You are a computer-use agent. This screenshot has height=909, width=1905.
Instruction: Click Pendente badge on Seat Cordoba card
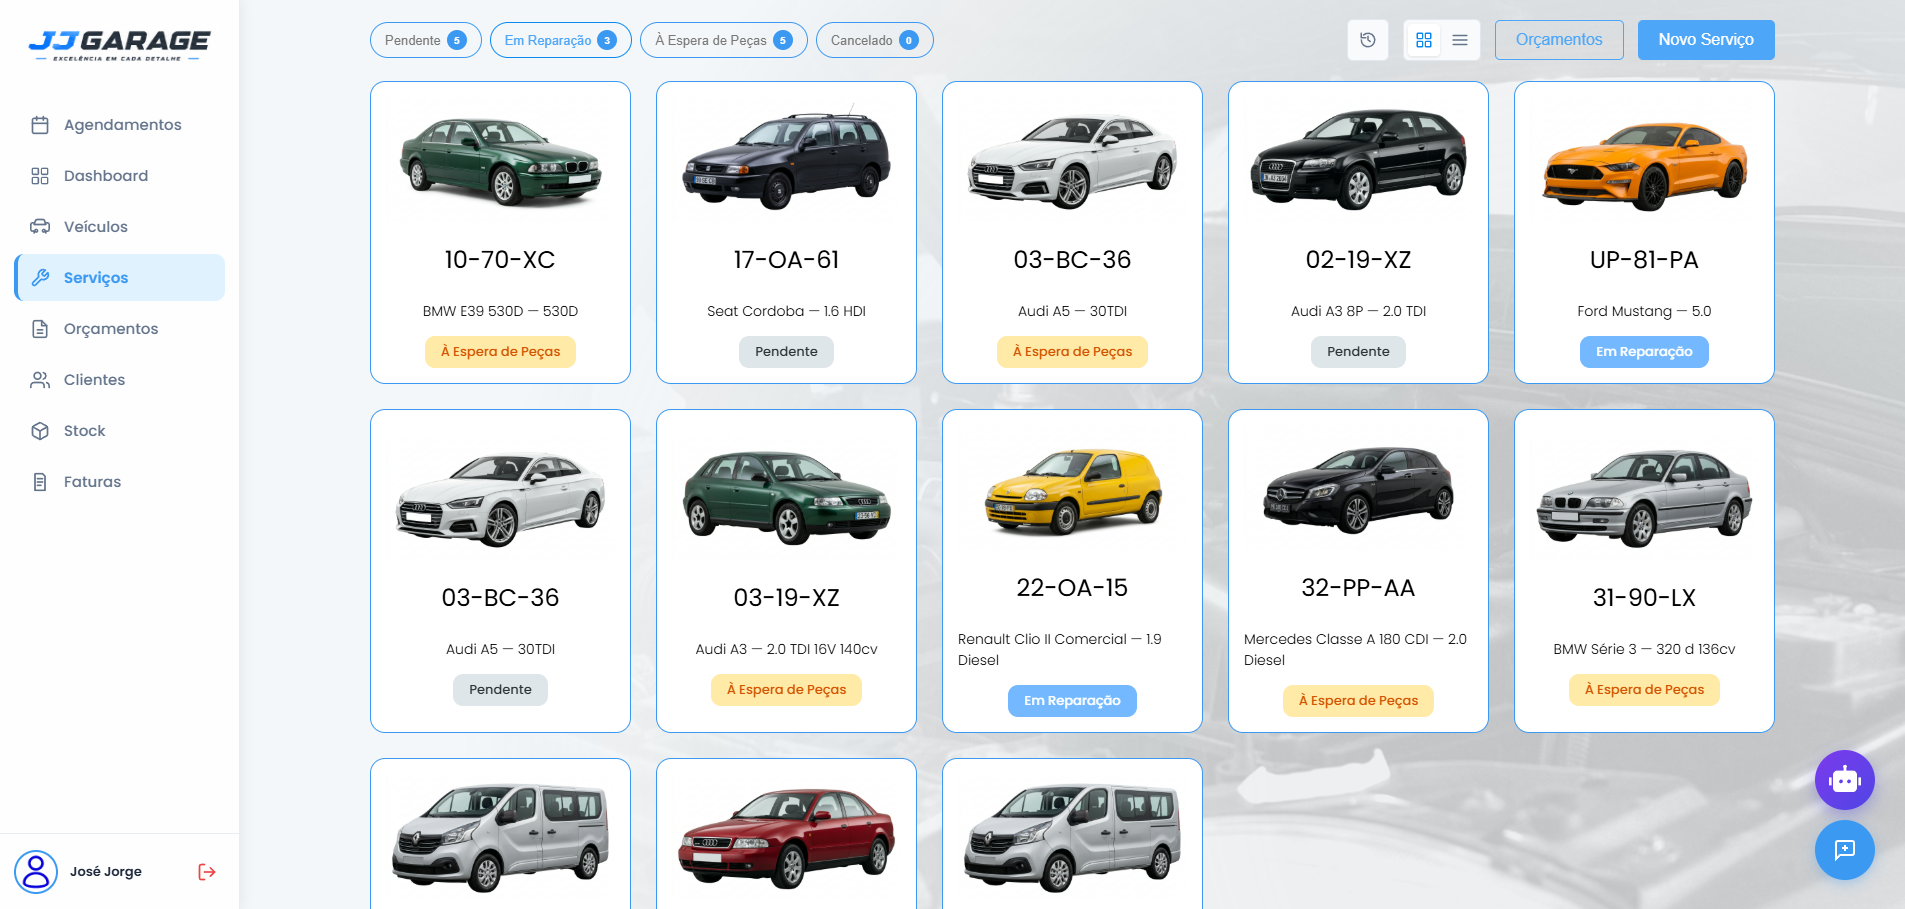point(786,352)
